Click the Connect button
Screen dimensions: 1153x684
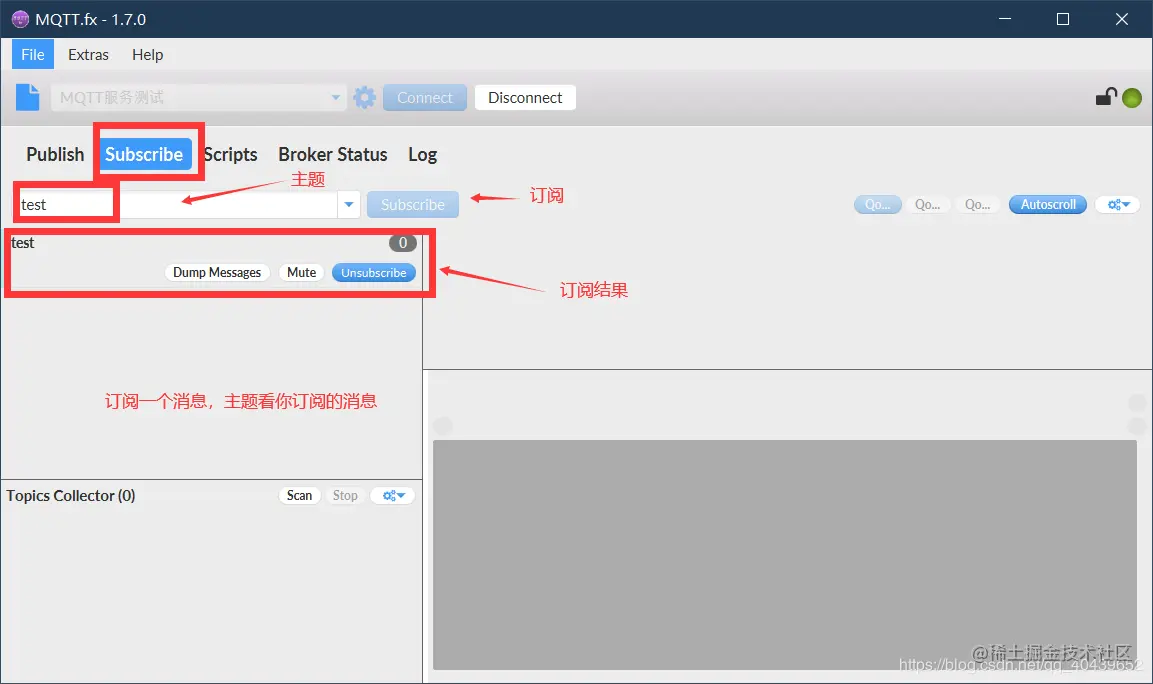tap(424, 98)
